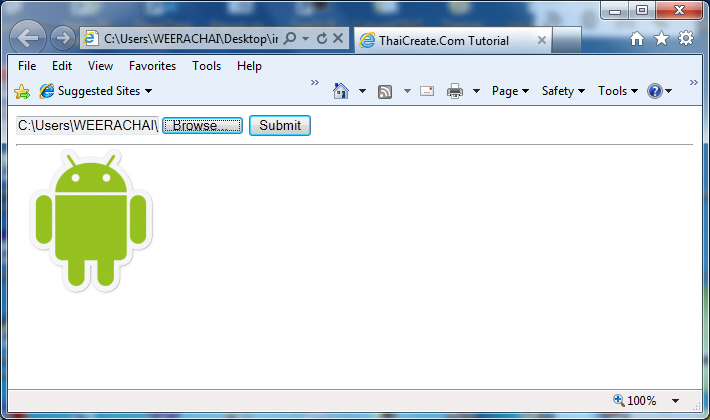Stop loading with the address bar X
The image size is (710, 420).
coord(338,38)
